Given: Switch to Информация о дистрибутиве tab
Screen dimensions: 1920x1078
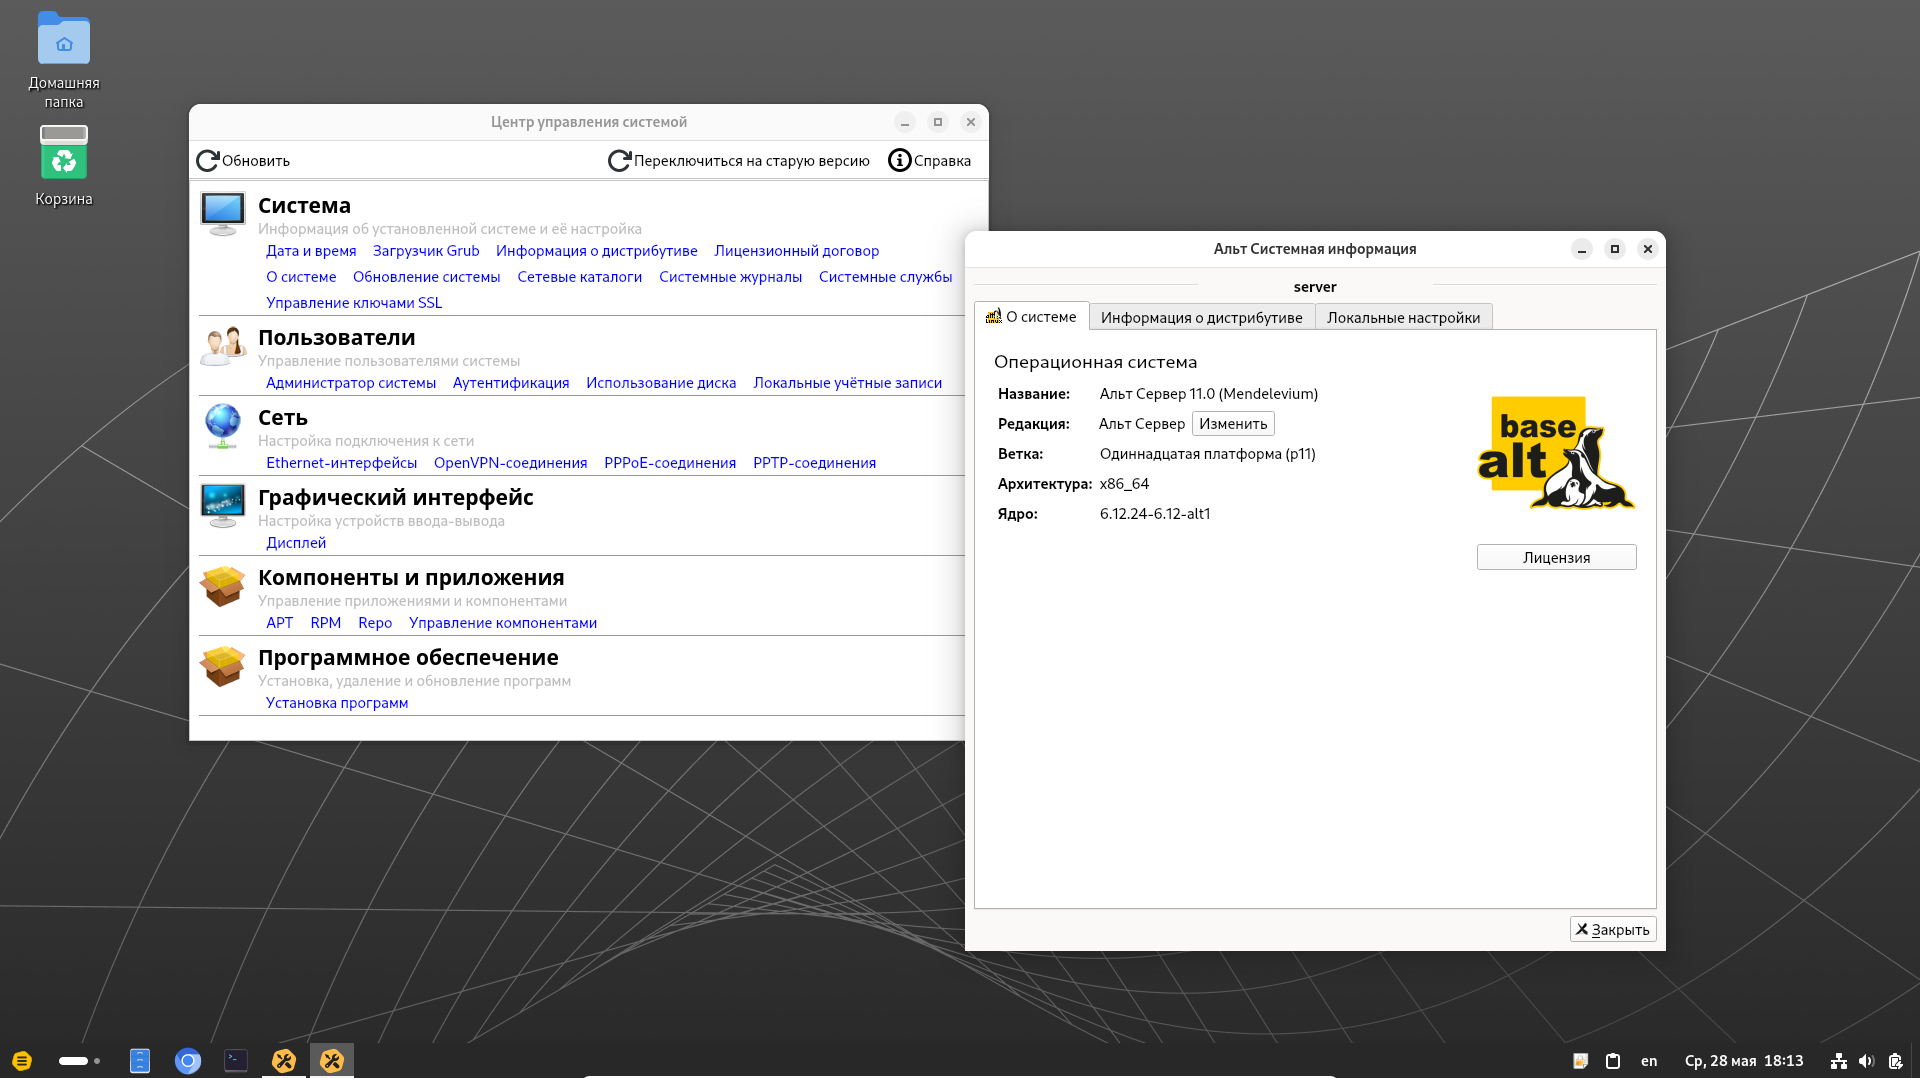Looking at the screenshot, I should coord(1202,317).
